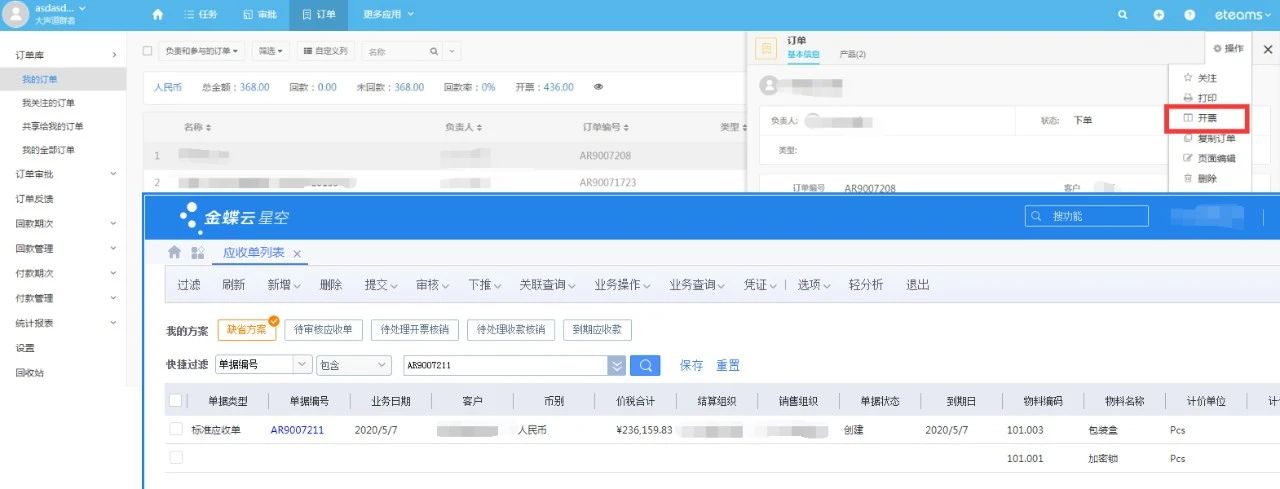Viewport: 1280px width, 489px height.
Task: Click 退出 in Kingdee toolbar
Action: pos(918,285)
